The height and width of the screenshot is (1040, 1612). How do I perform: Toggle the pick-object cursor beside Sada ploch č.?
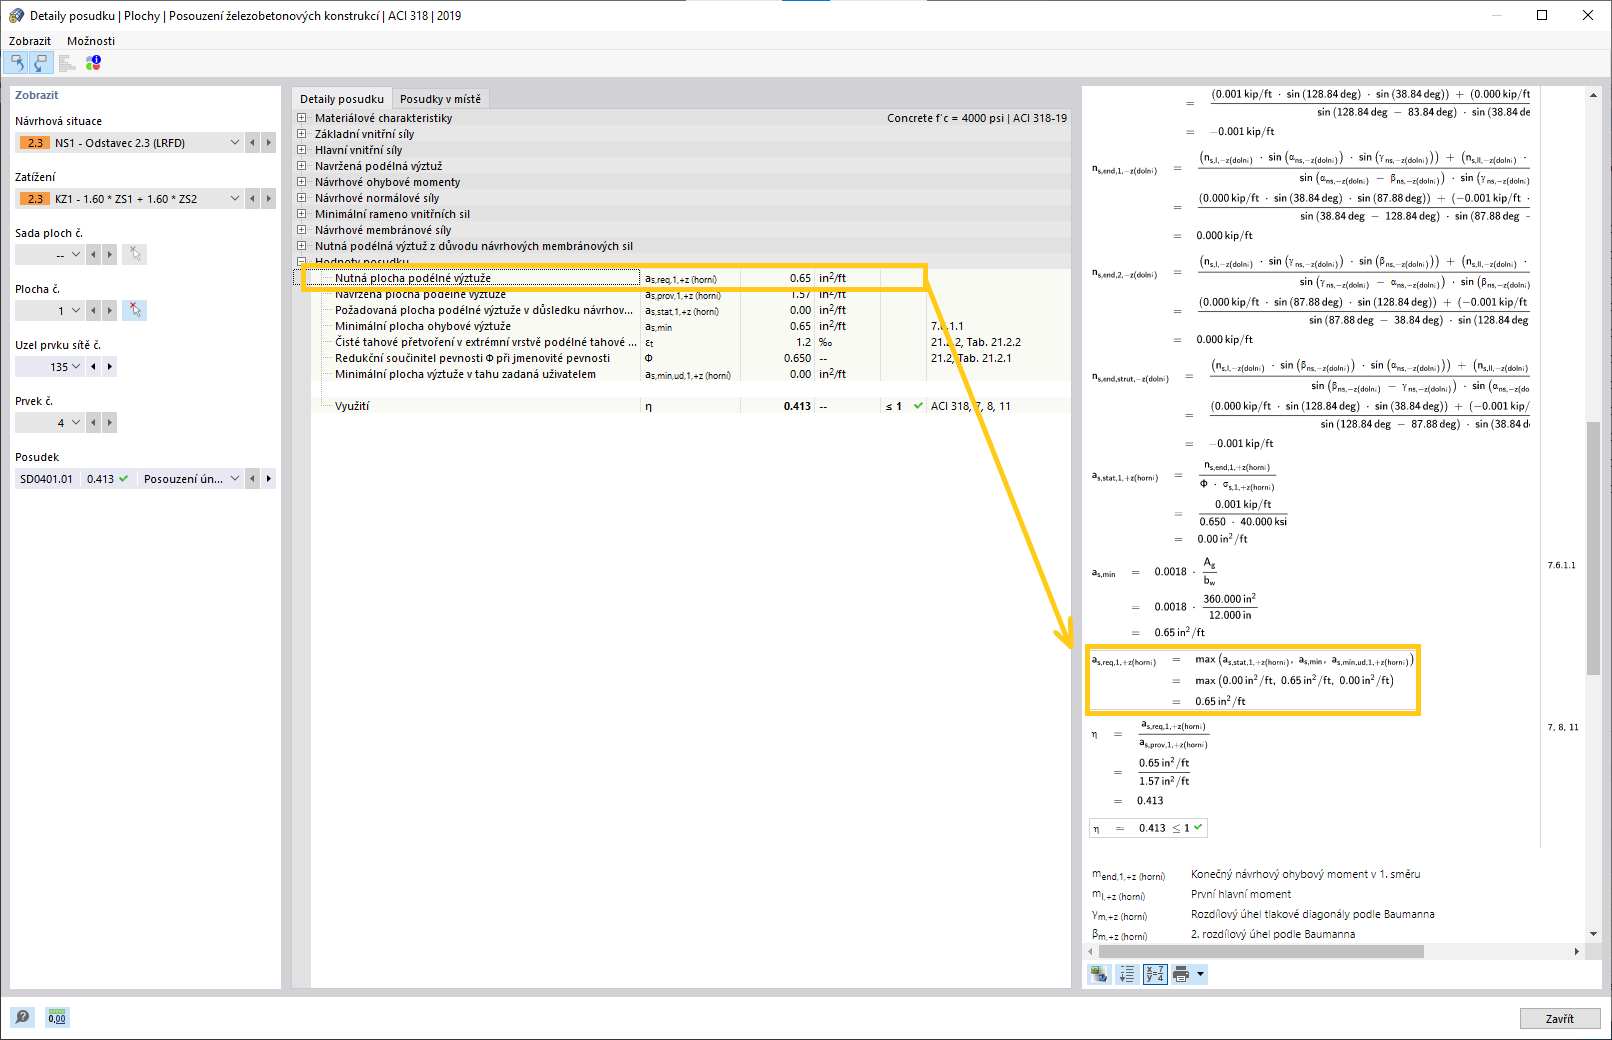[134, 254]
